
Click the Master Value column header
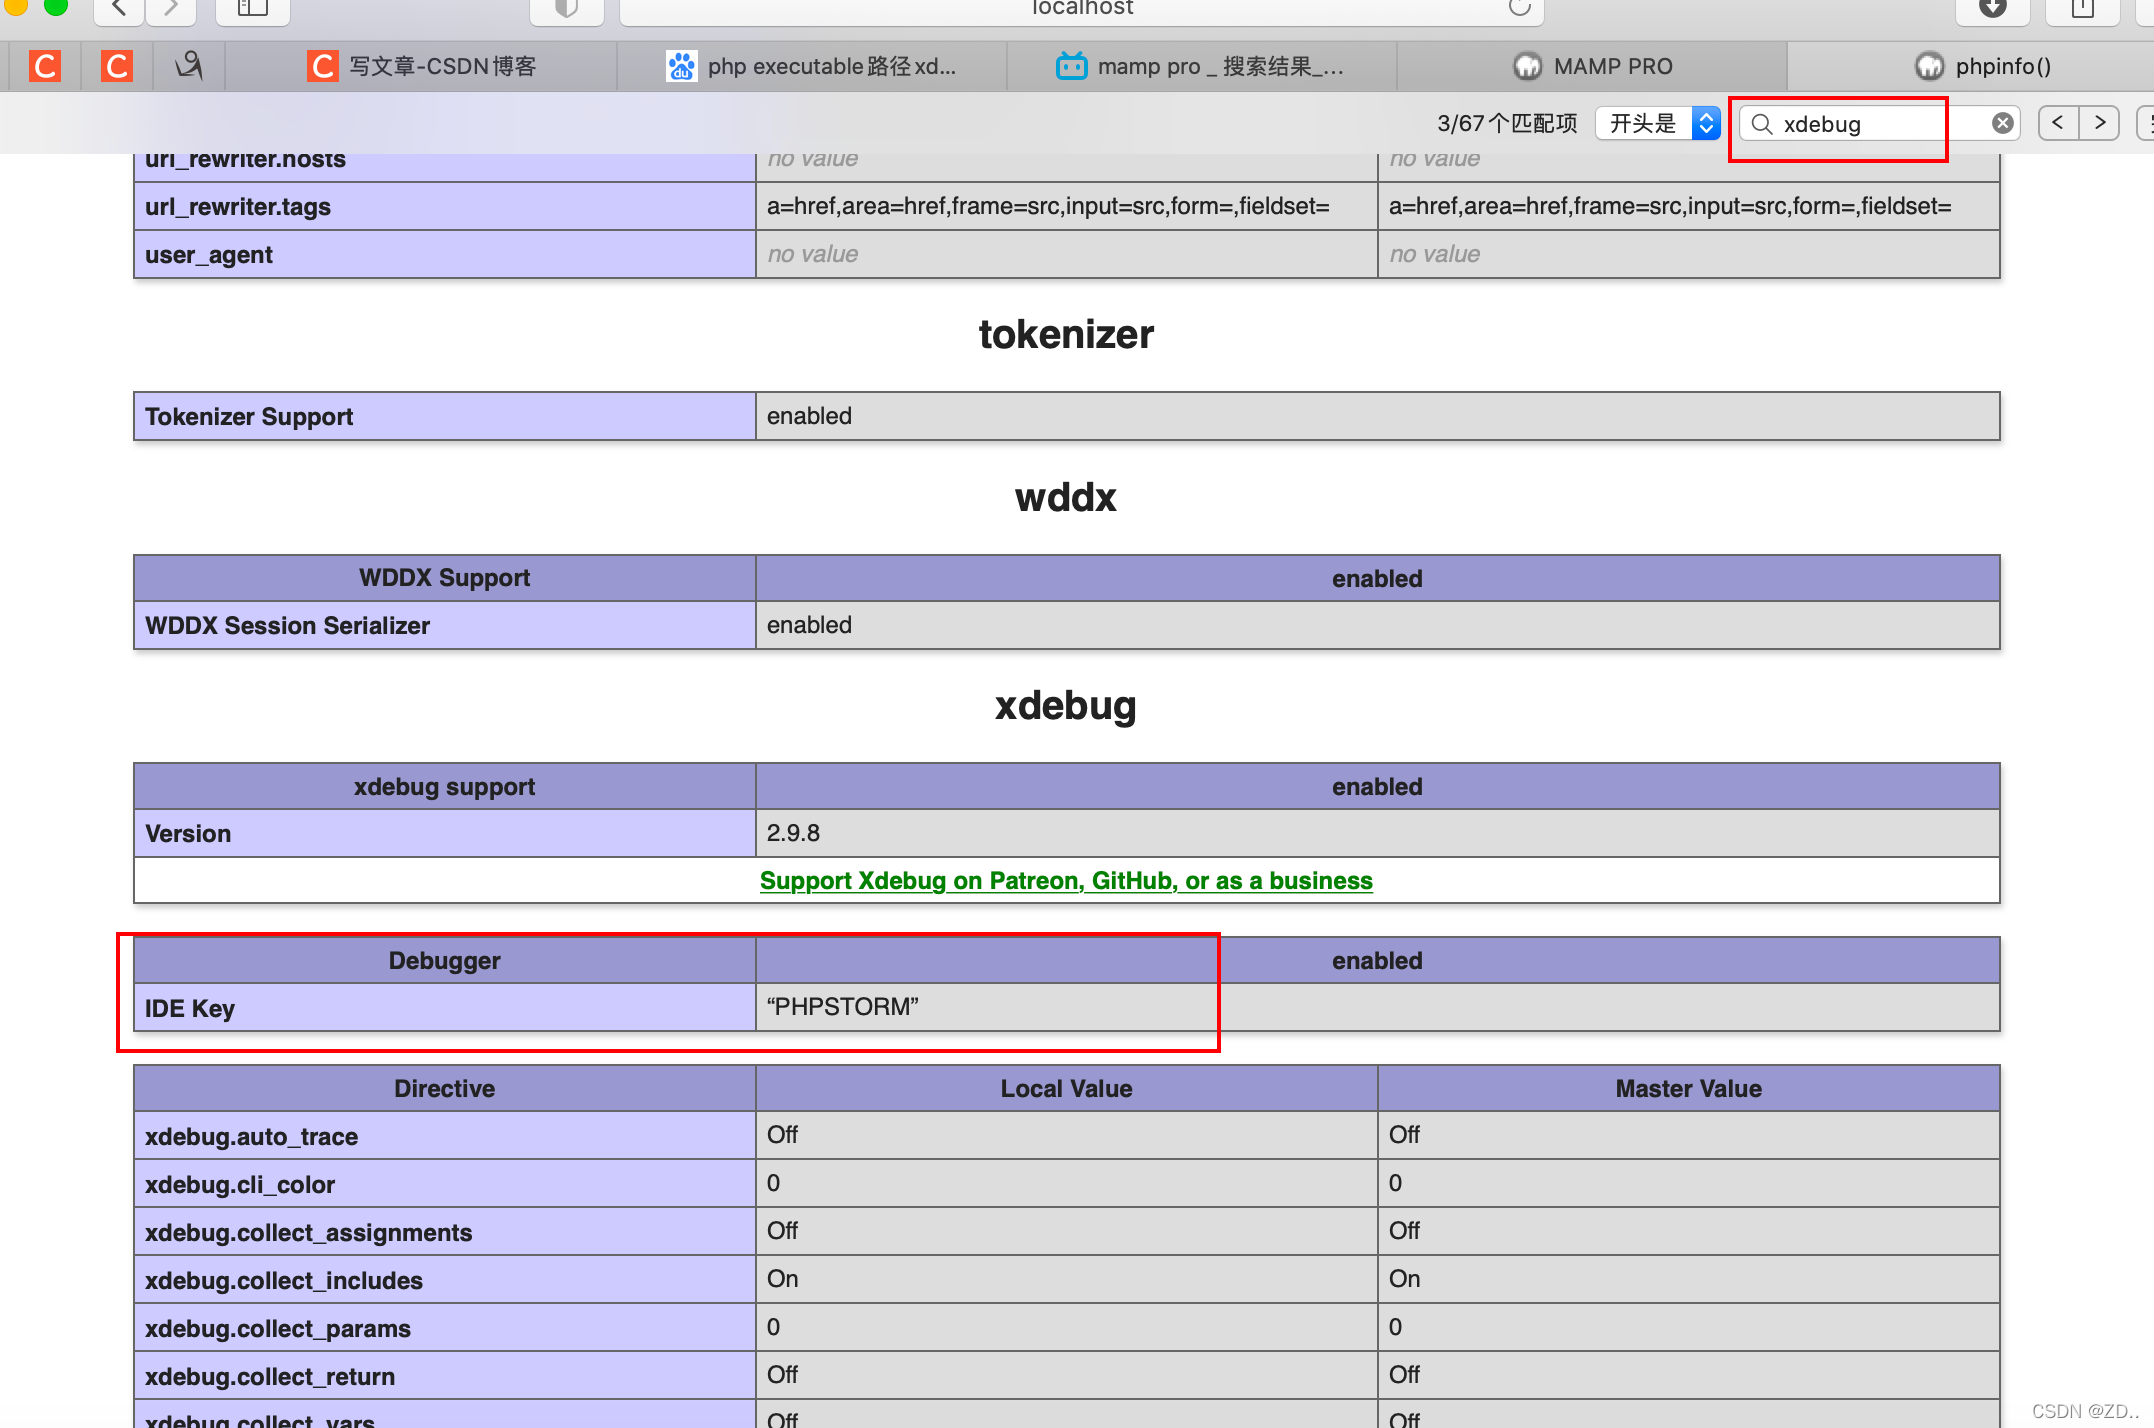click(x=1688, y=1089)
